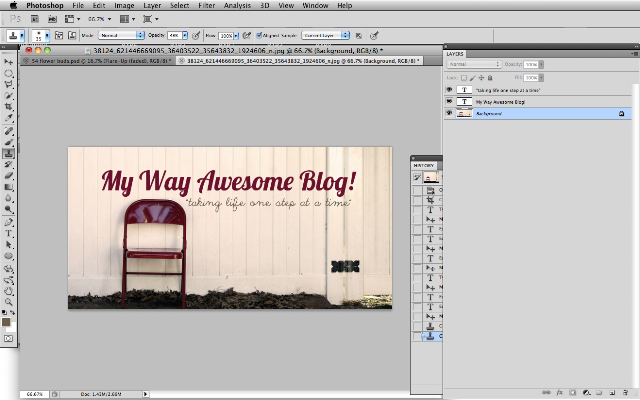This screenshot has height=400, width=640.
Task: Click Add layer style fx icon
Action: coord(560,393)
